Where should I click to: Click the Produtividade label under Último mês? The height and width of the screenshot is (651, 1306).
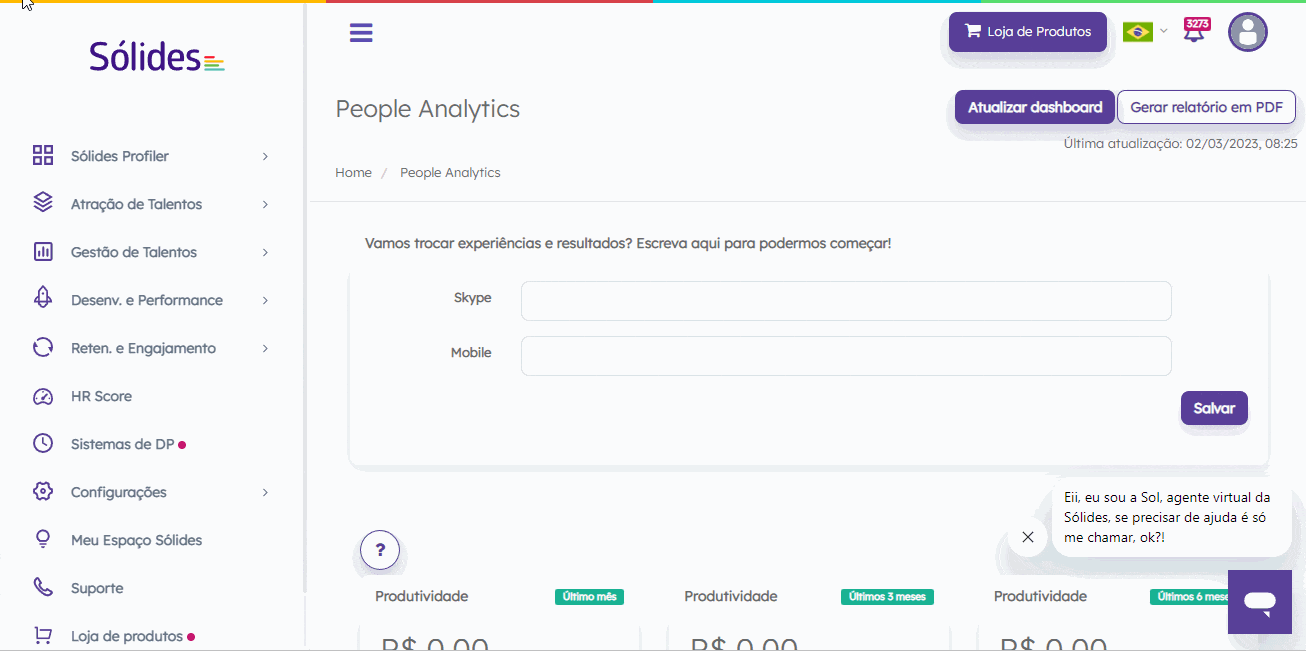[x=421, y=596]
